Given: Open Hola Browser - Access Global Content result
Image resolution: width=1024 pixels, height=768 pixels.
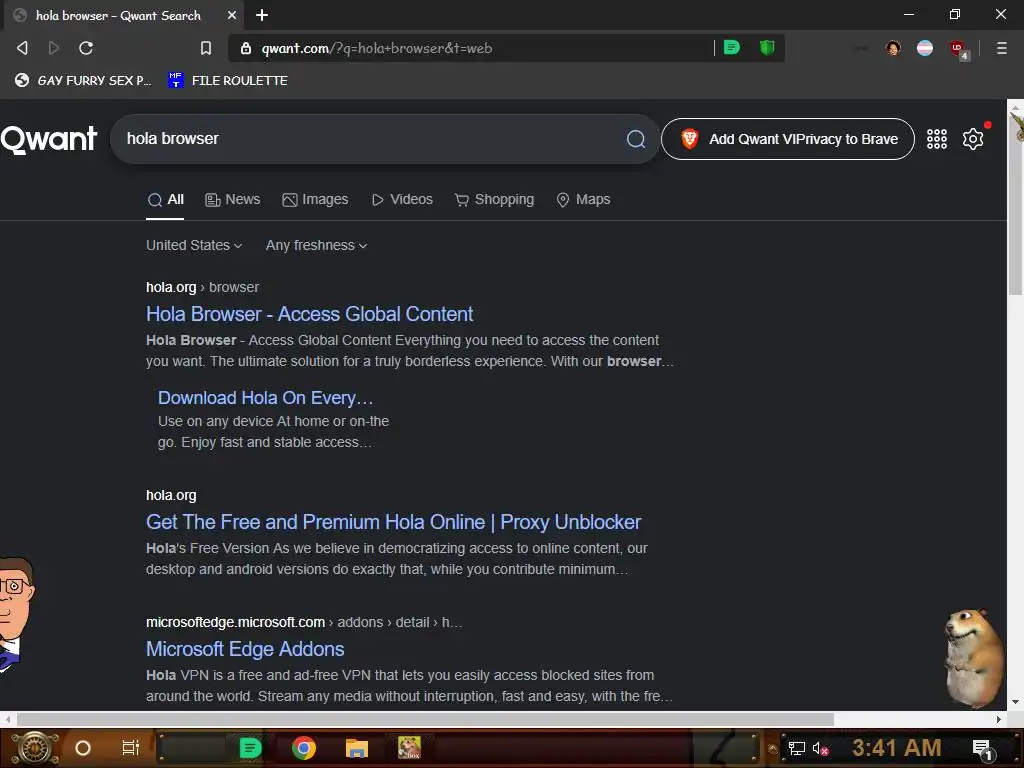Looking at the screenshot, I should tap(309, 314).
